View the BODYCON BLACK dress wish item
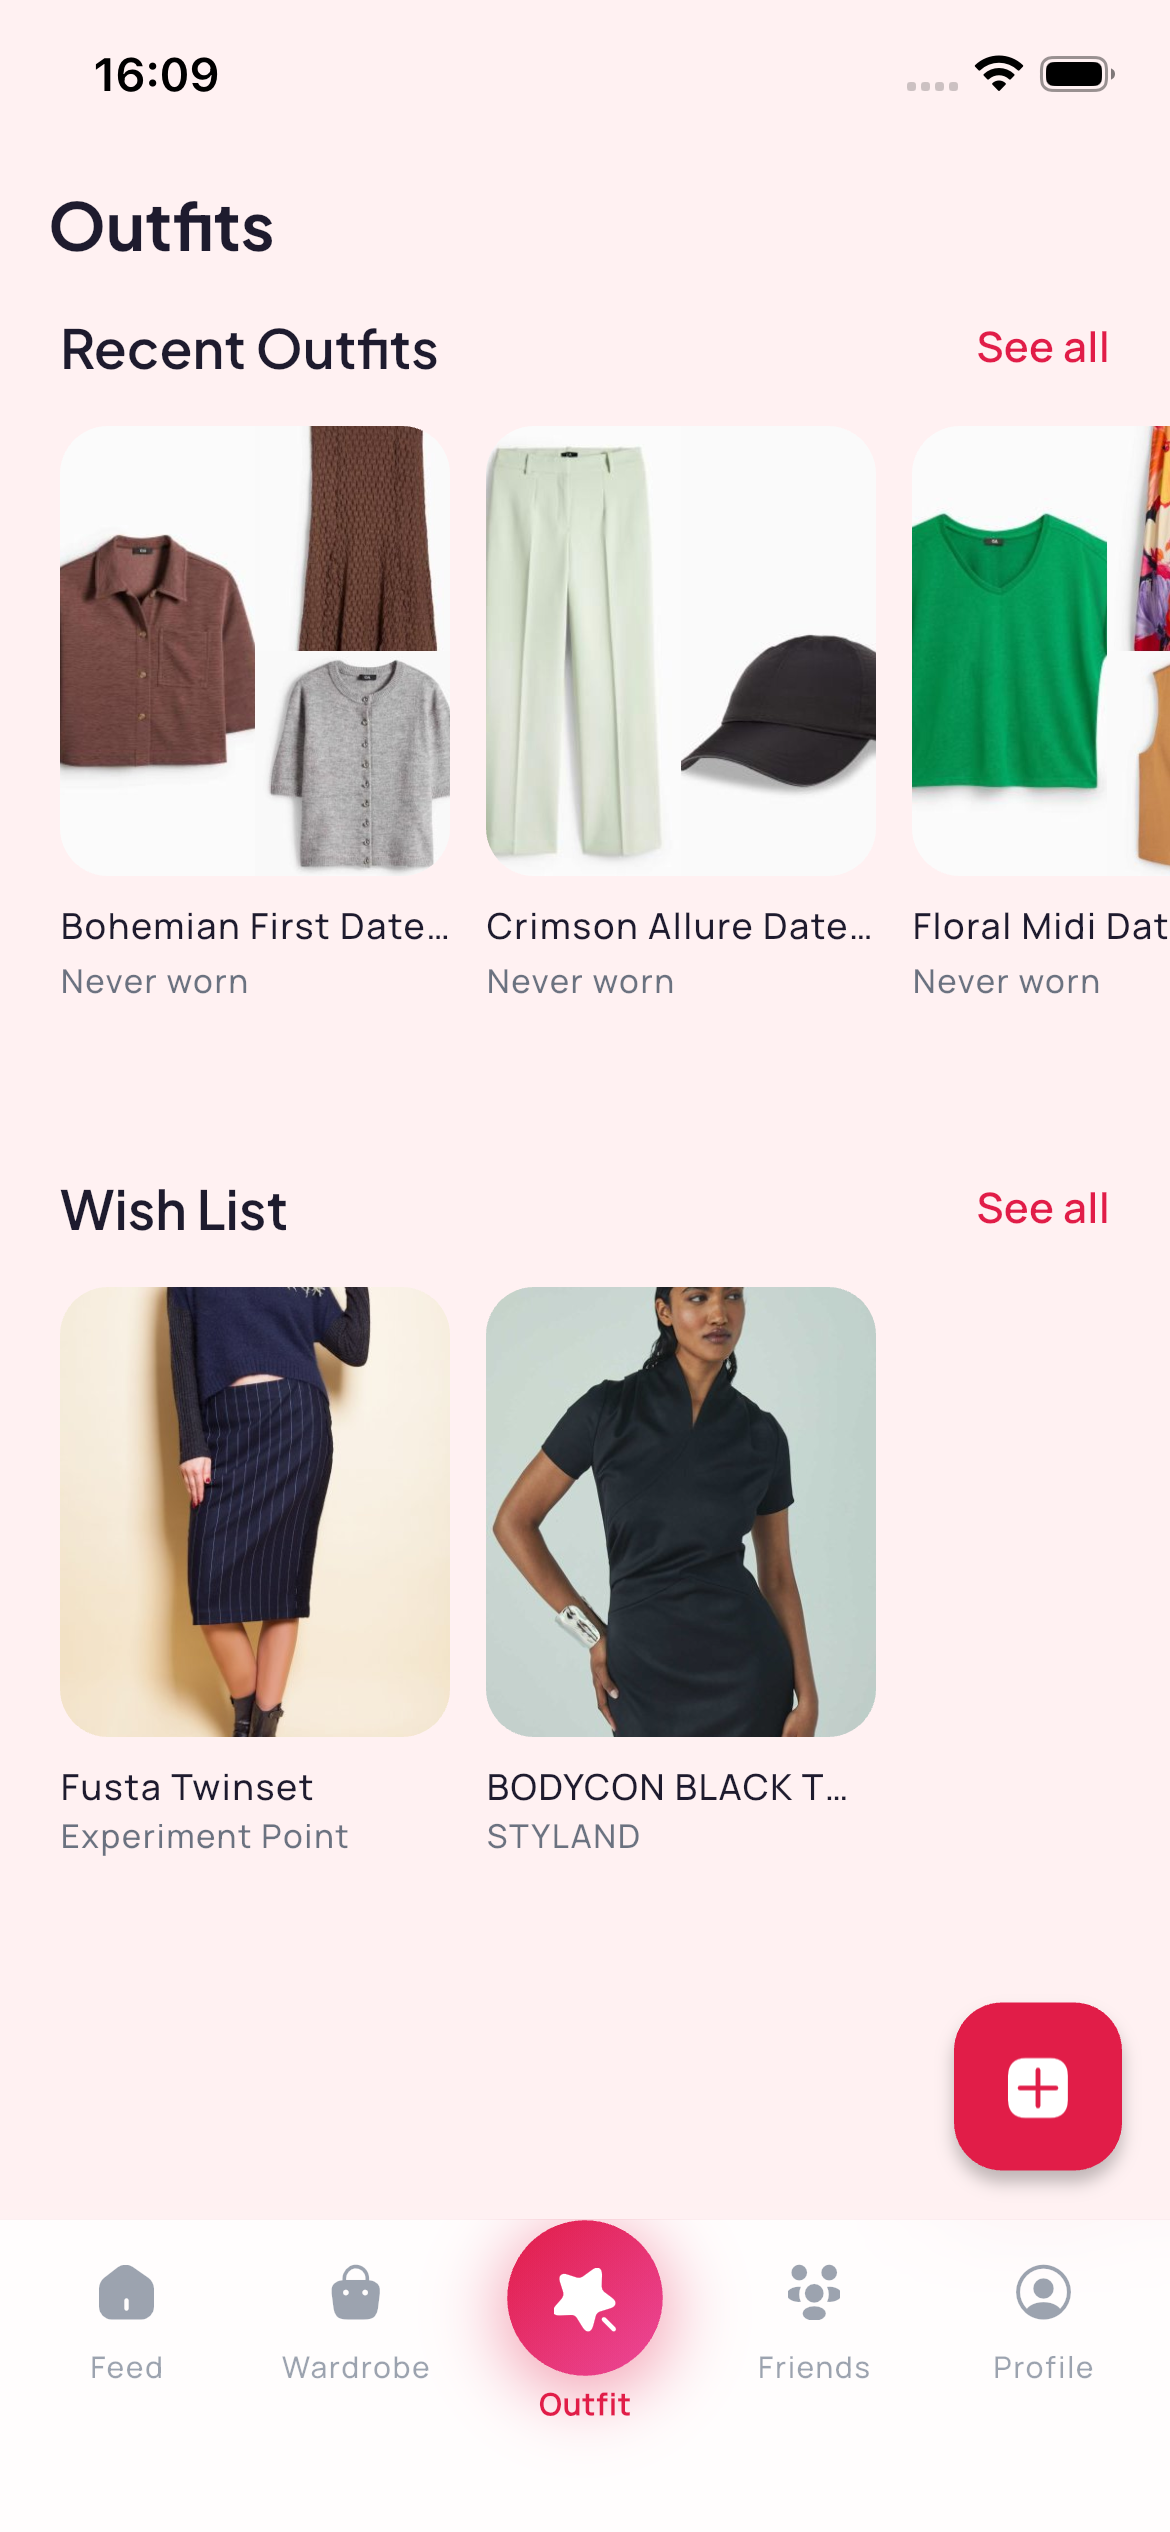Image resolution: width=1170 pixels, height=2532 pixels. [x=681, y=1511]
